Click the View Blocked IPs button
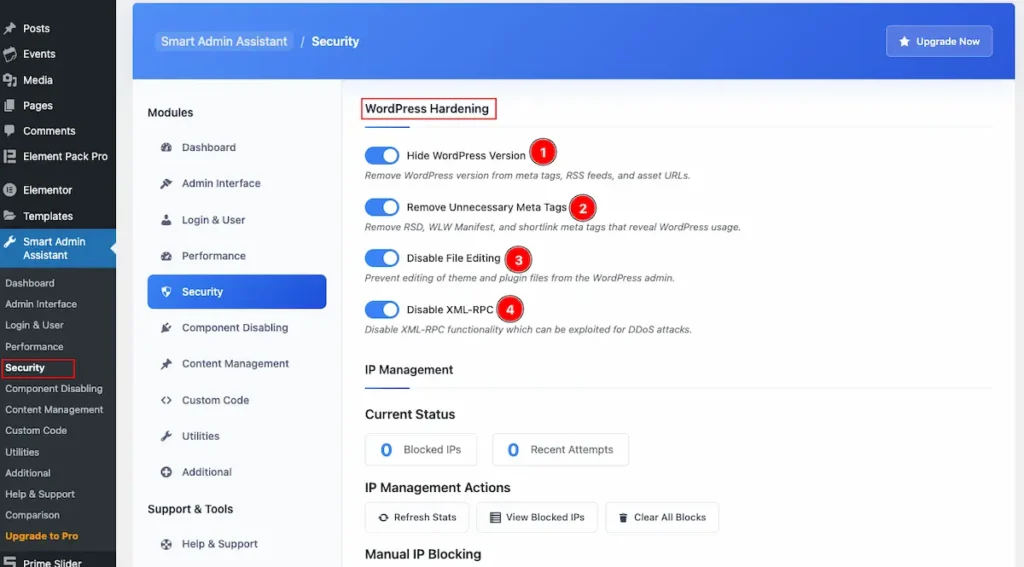The width and height of the screenshot is (1024, 567). (x=537, y=517)
